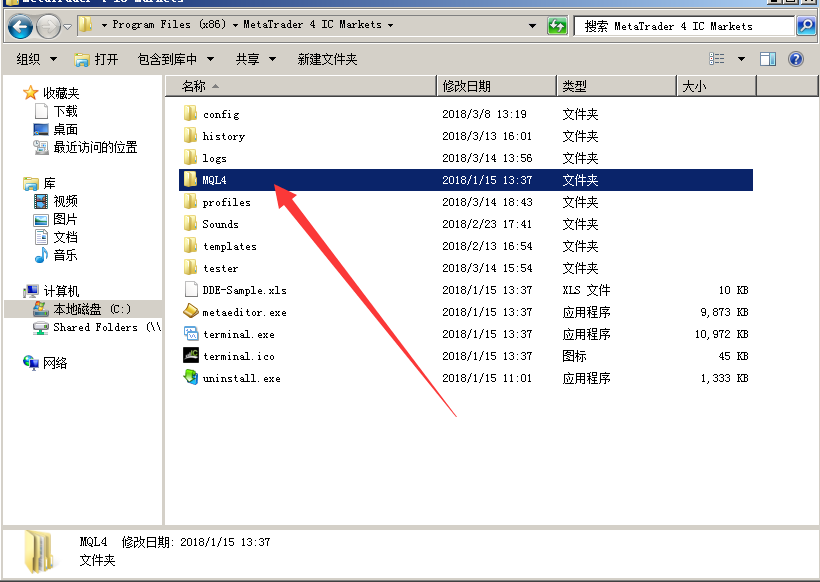Select the profiles folder icon

click(190, 201)
